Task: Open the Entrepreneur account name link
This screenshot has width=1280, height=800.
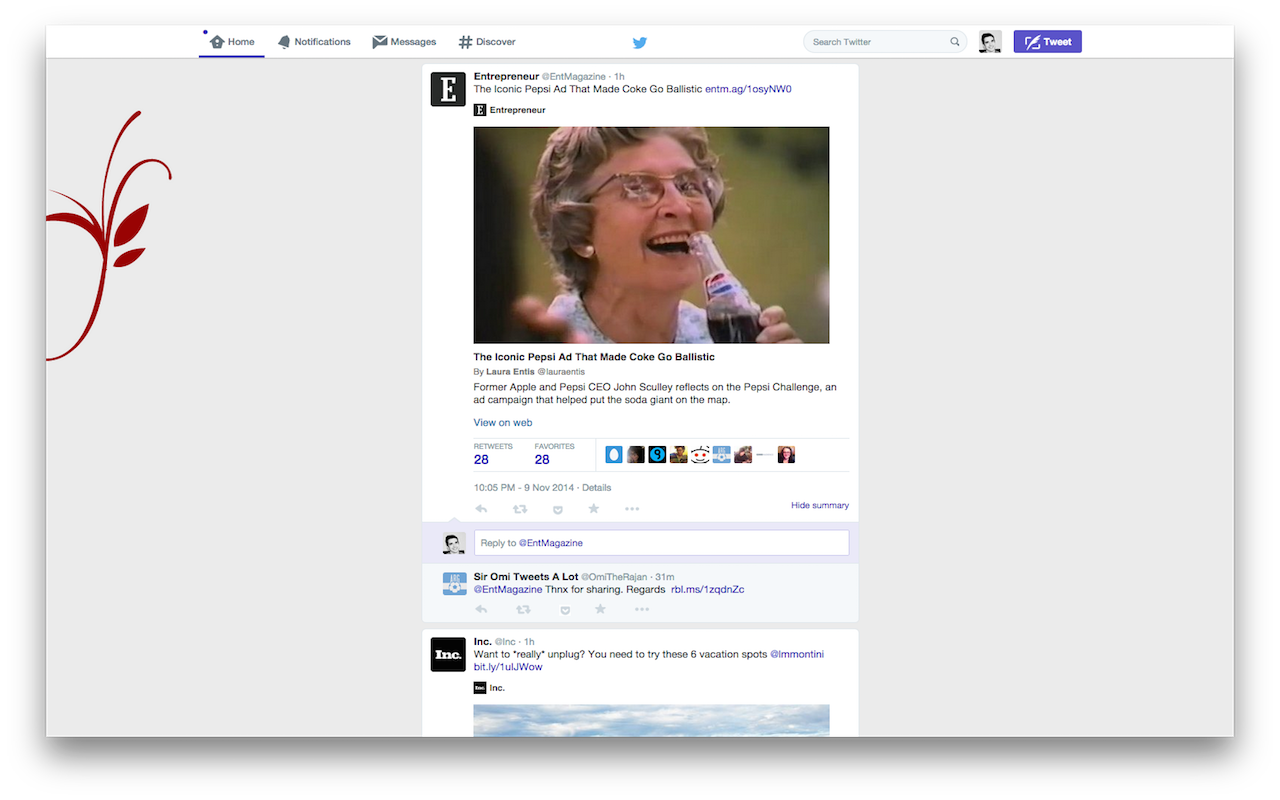Action: pyautogui.click(x=506, y=76)
